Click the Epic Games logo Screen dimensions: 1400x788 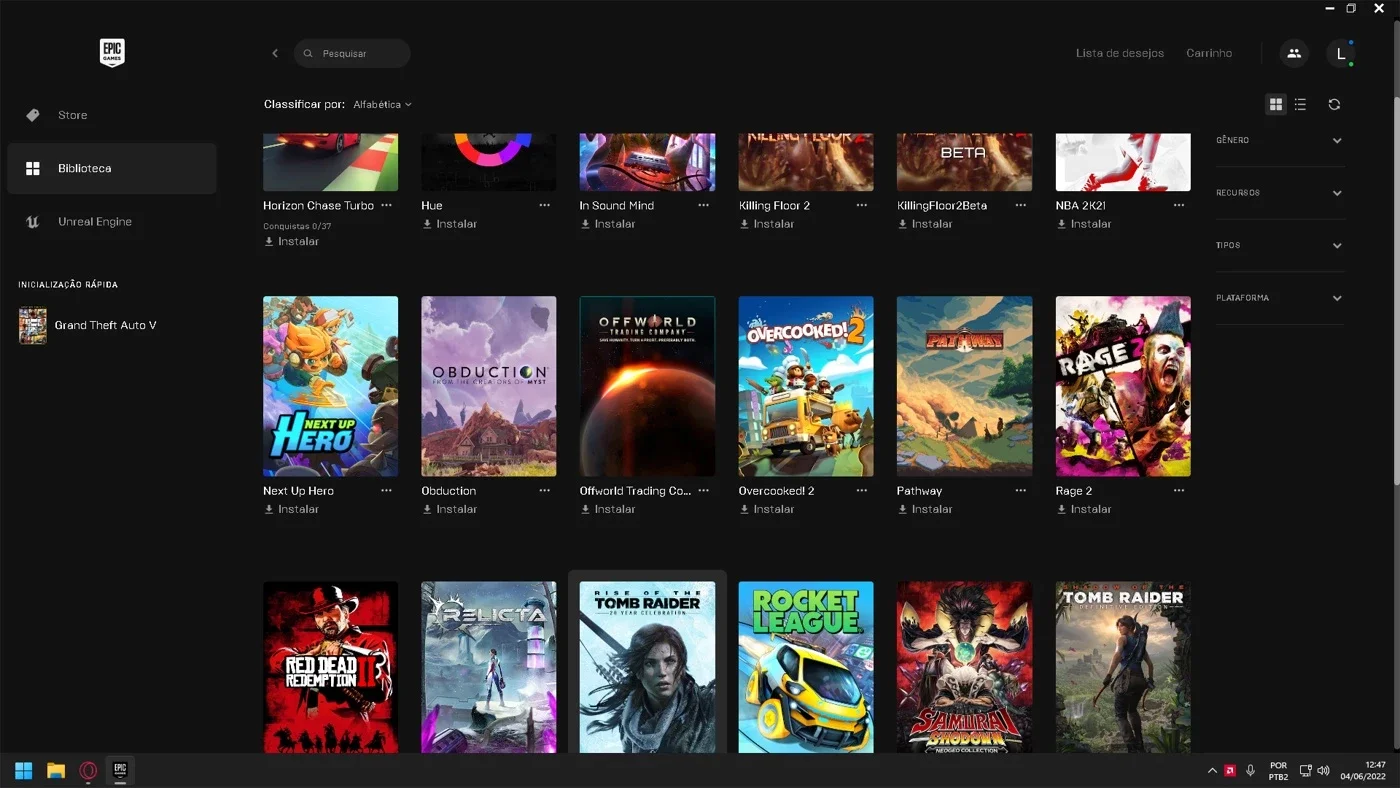pyautogui.click(x=112, y=53)
